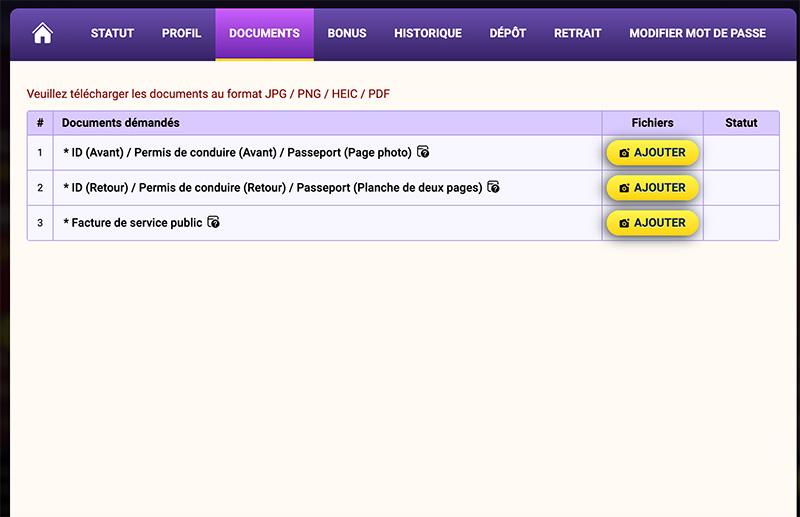Select row number 3 cell
This screenshot has height=517, width=800.
(40, 223)
